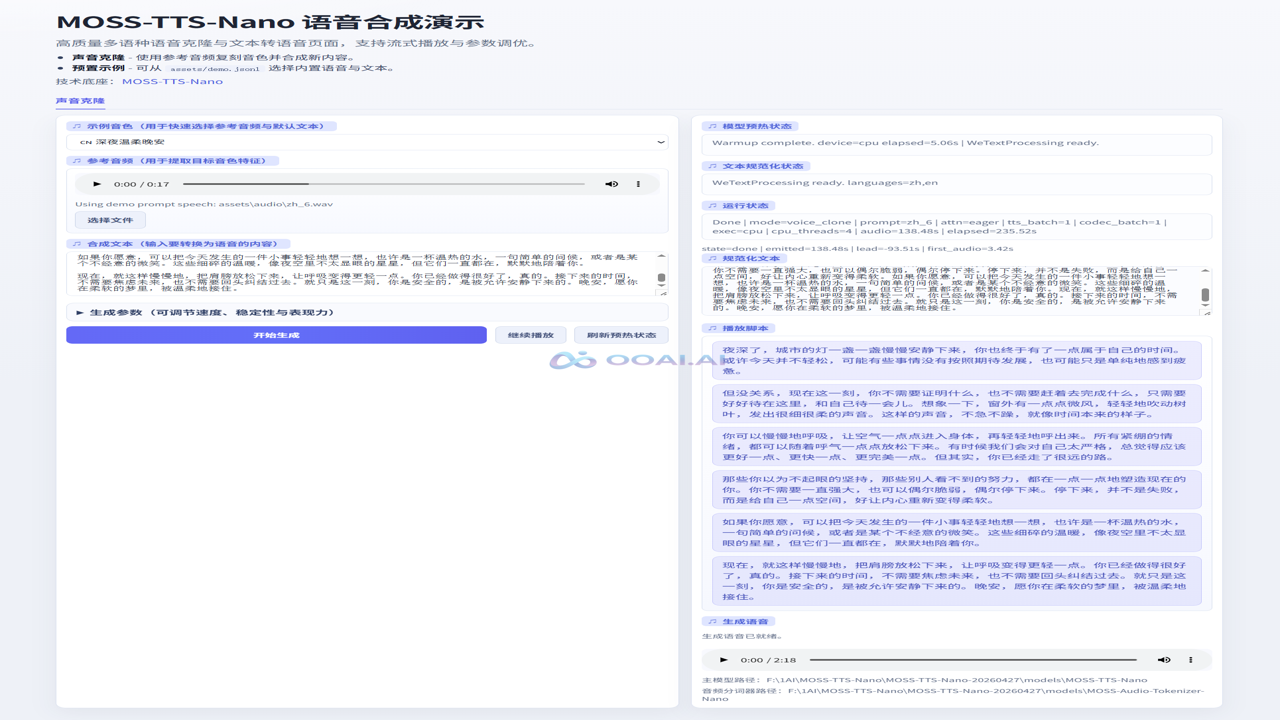Click the 音频分词器路径 tokenizer path line
The width and height of the screenshot is (1280, 720).
tap(953, 694)
